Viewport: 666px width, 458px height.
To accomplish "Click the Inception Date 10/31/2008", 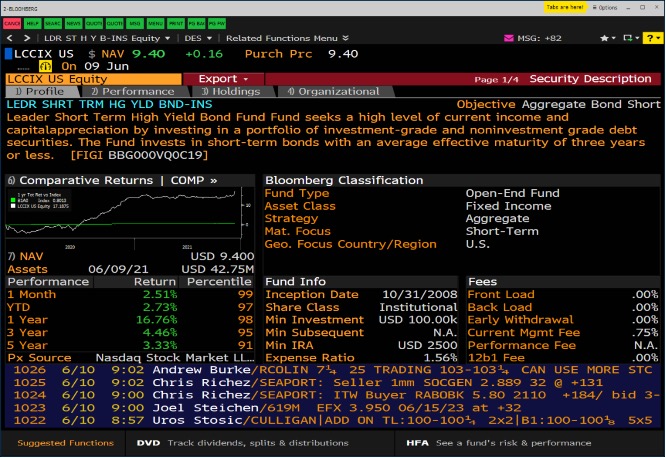I will (420, 294).
